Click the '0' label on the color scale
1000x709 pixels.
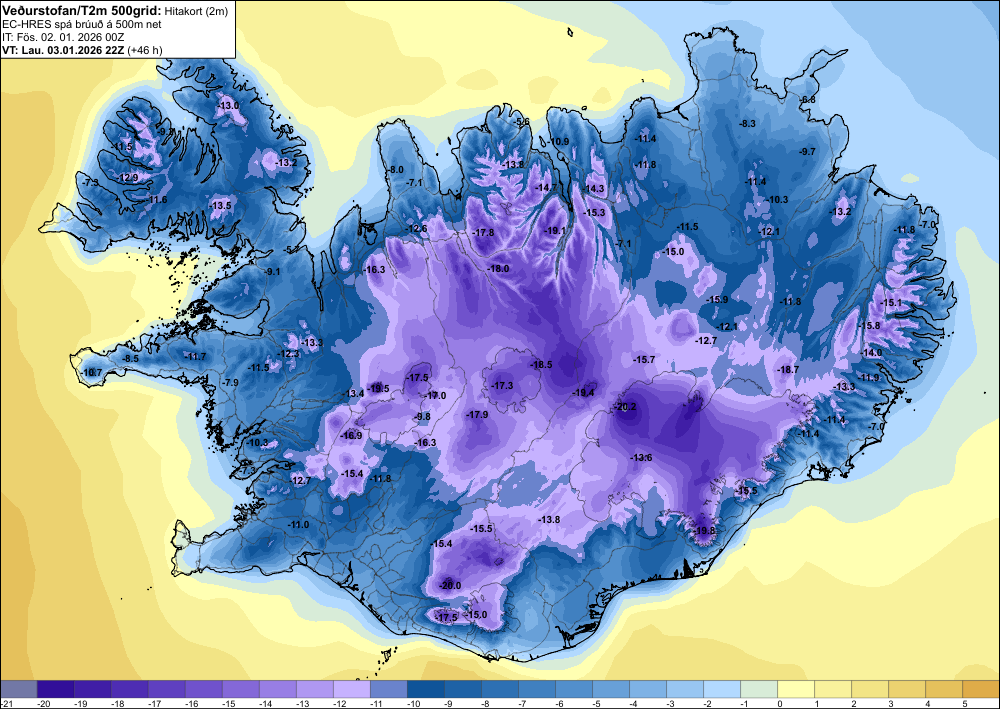pyautogui.click(x=779, y=703)
